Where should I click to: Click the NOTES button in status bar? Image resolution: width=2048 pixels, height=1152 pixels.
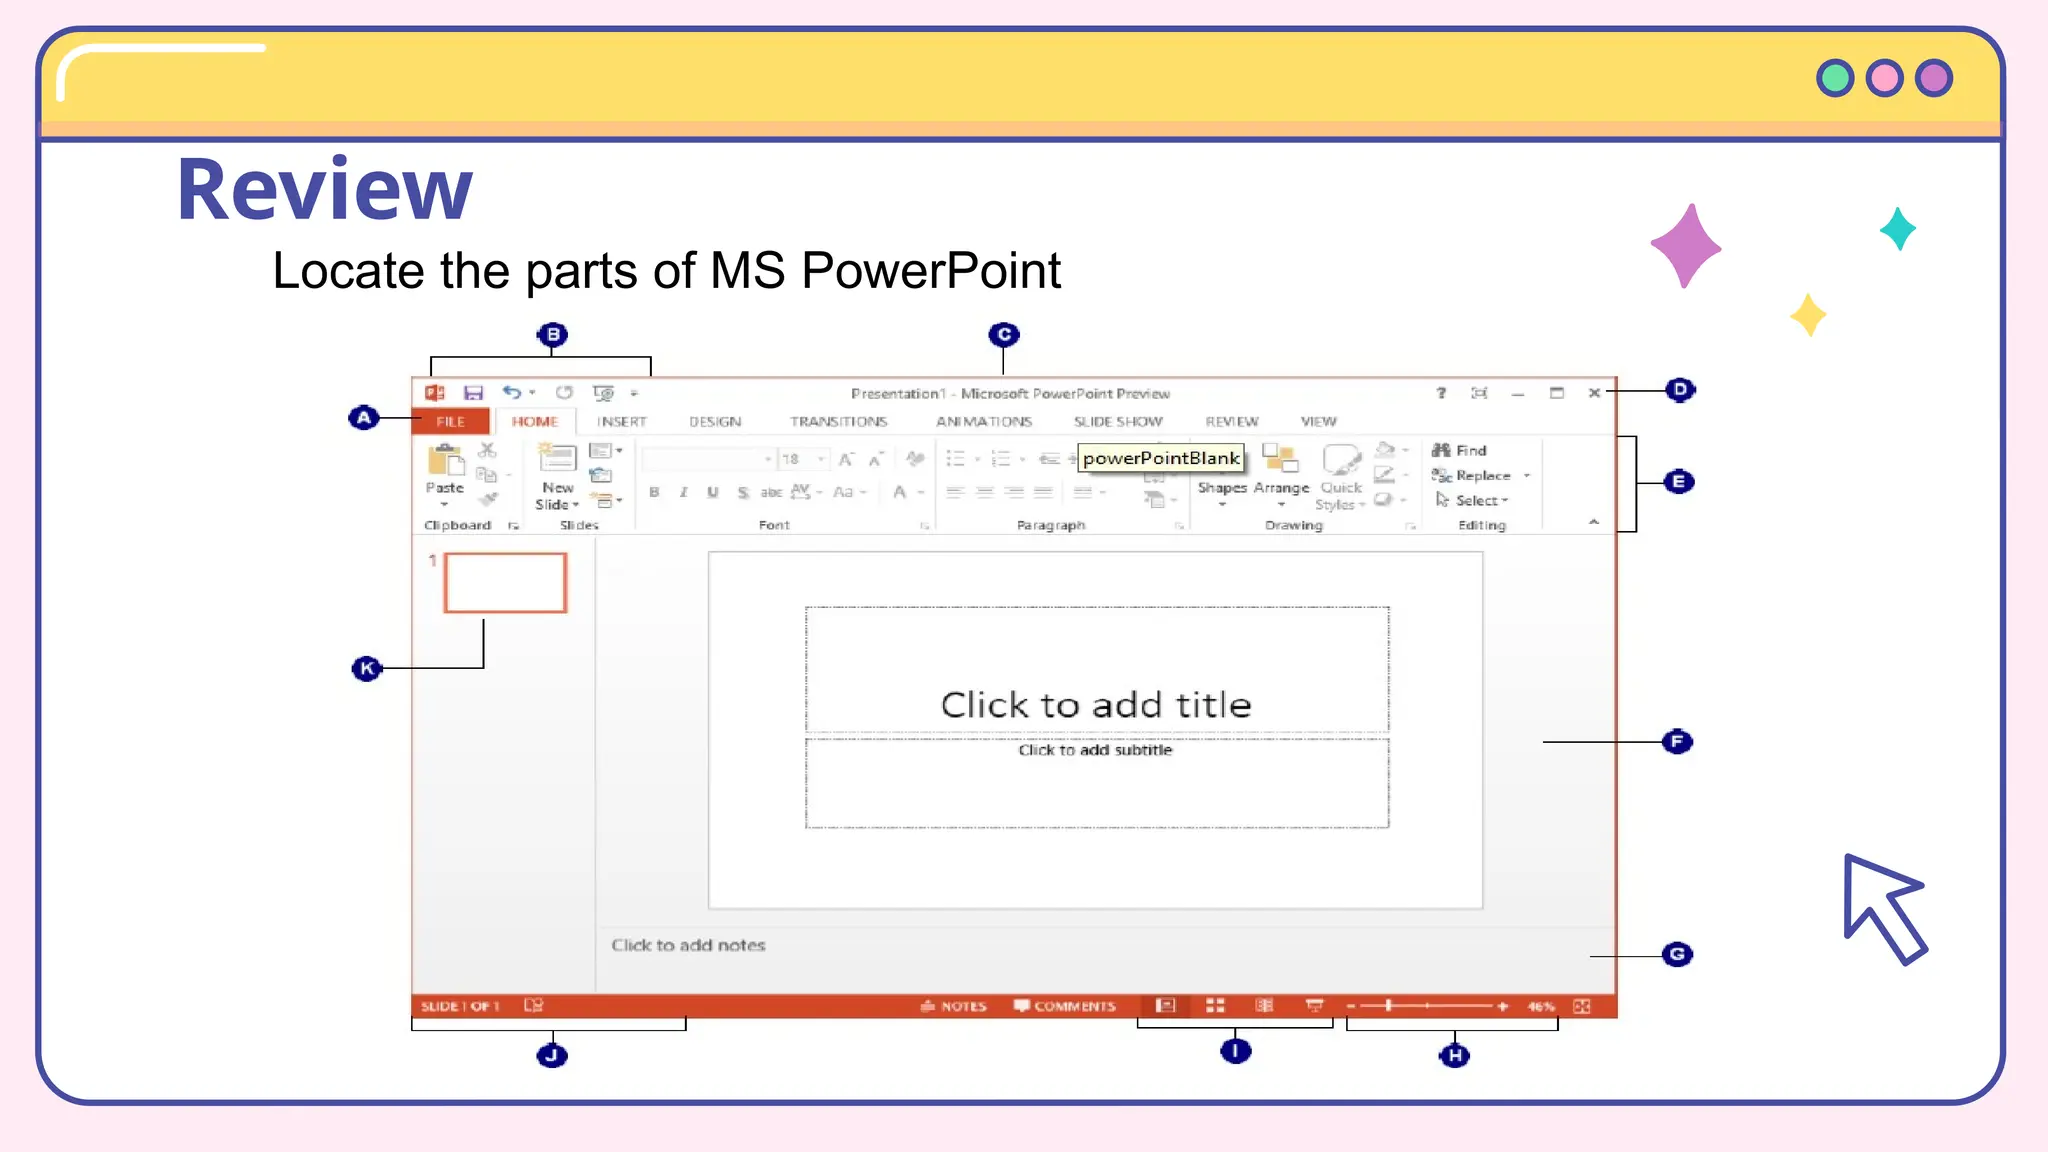pos(953,1006)
